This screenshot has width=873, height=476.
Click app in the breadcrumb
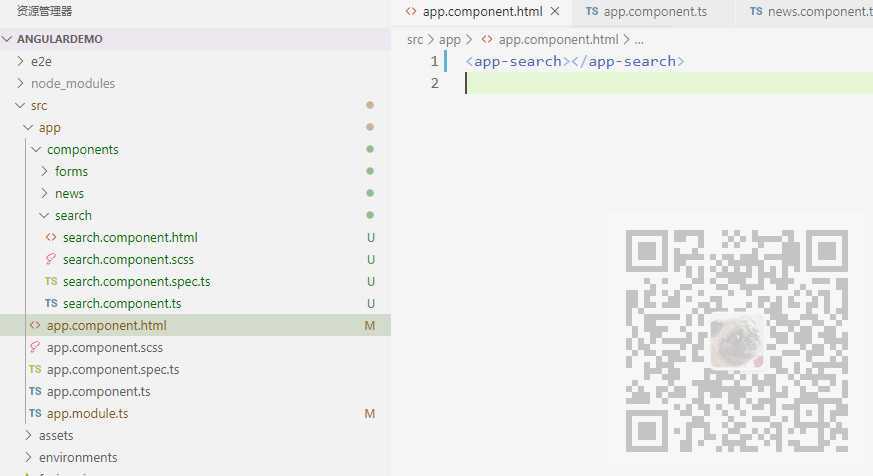(x=449, y=40)
